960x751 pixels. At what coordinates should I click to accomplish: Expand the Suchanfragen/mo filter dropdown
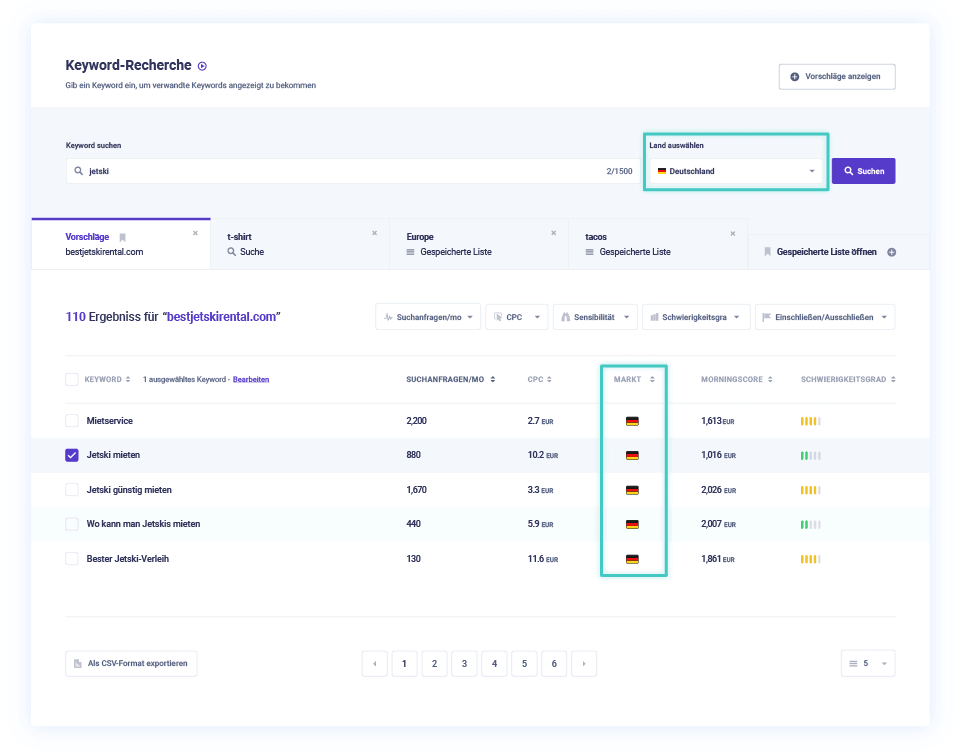[428, 317]
